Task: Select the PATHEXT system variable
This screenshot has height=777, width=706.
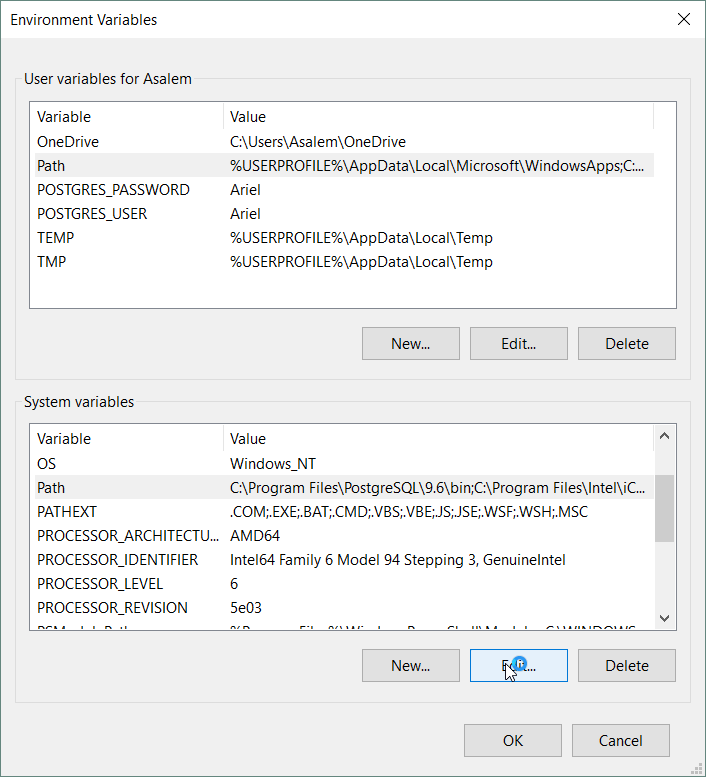Action: [67, 512]
